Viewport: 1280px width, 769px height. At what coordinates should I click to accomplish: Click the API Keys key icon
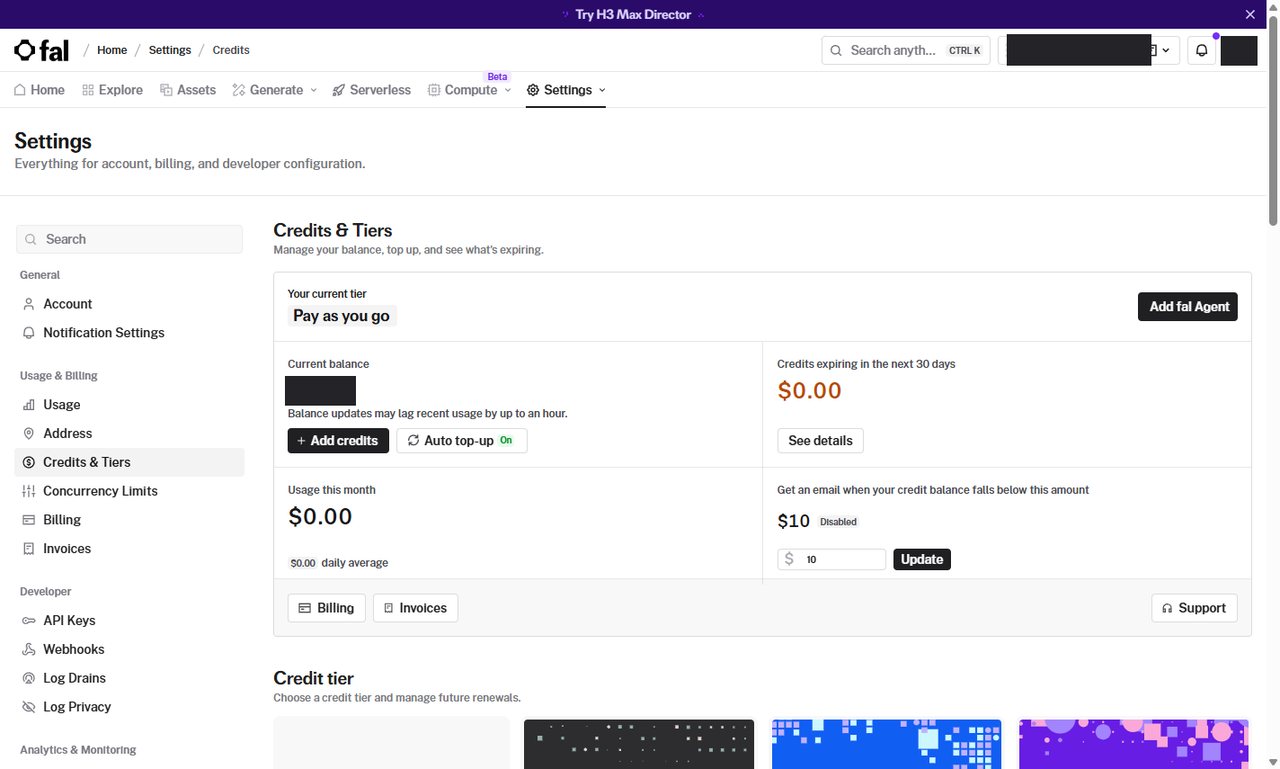coord(29,621)
